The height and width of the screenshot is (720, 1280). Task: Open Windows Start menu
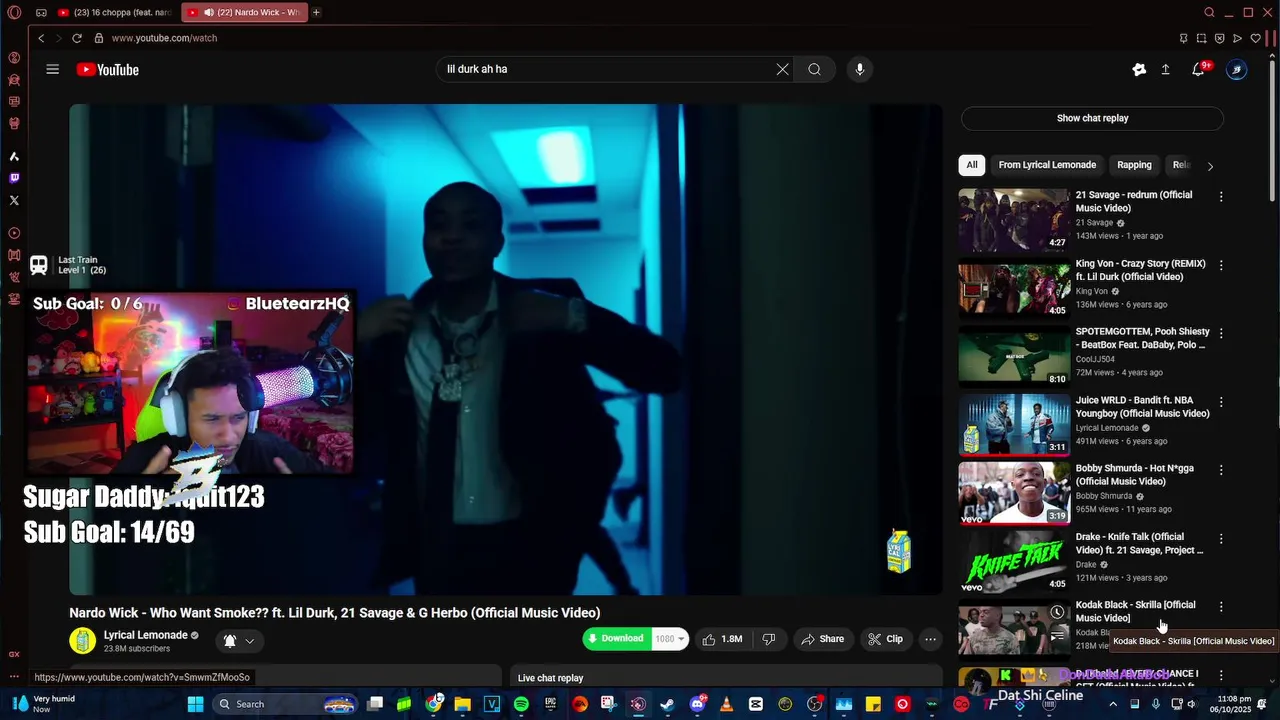pyautogui.click(x=195, y=704)
